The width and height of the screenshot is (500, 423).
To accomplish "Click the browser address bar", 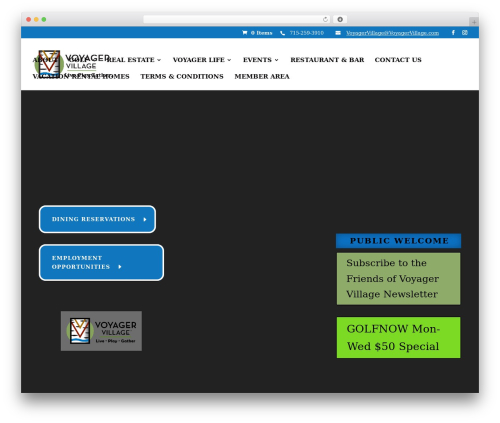I will click(x=237, y=20).
